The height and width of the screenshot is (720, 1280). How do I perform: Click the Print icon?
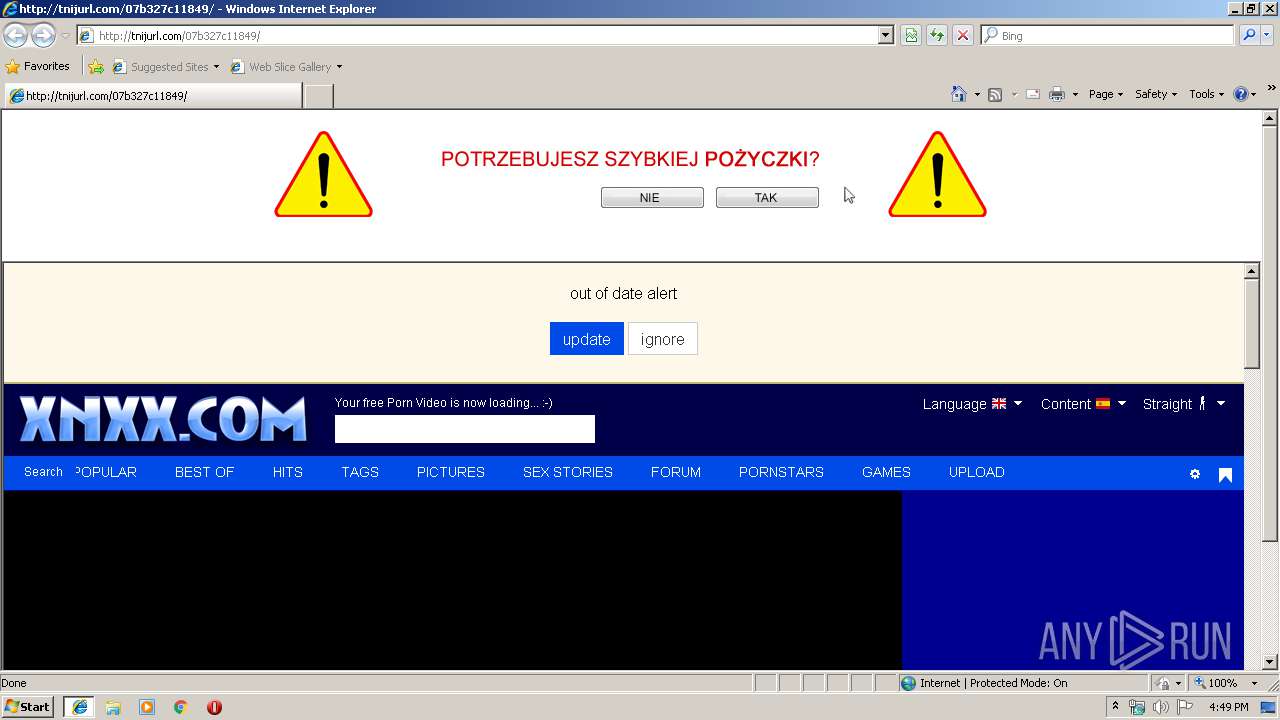click(x=1057, y=94)
